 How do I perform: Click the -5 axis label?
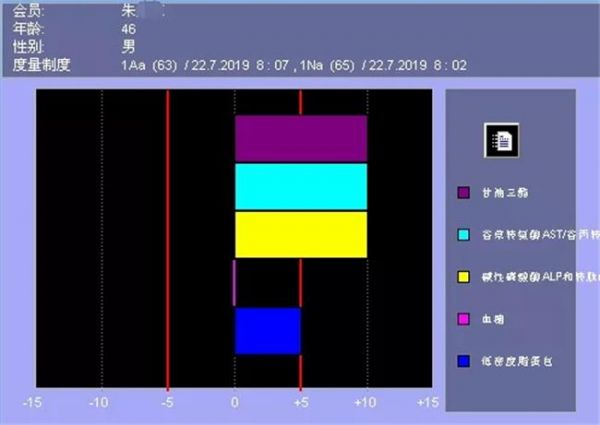[x=166, y=402]
